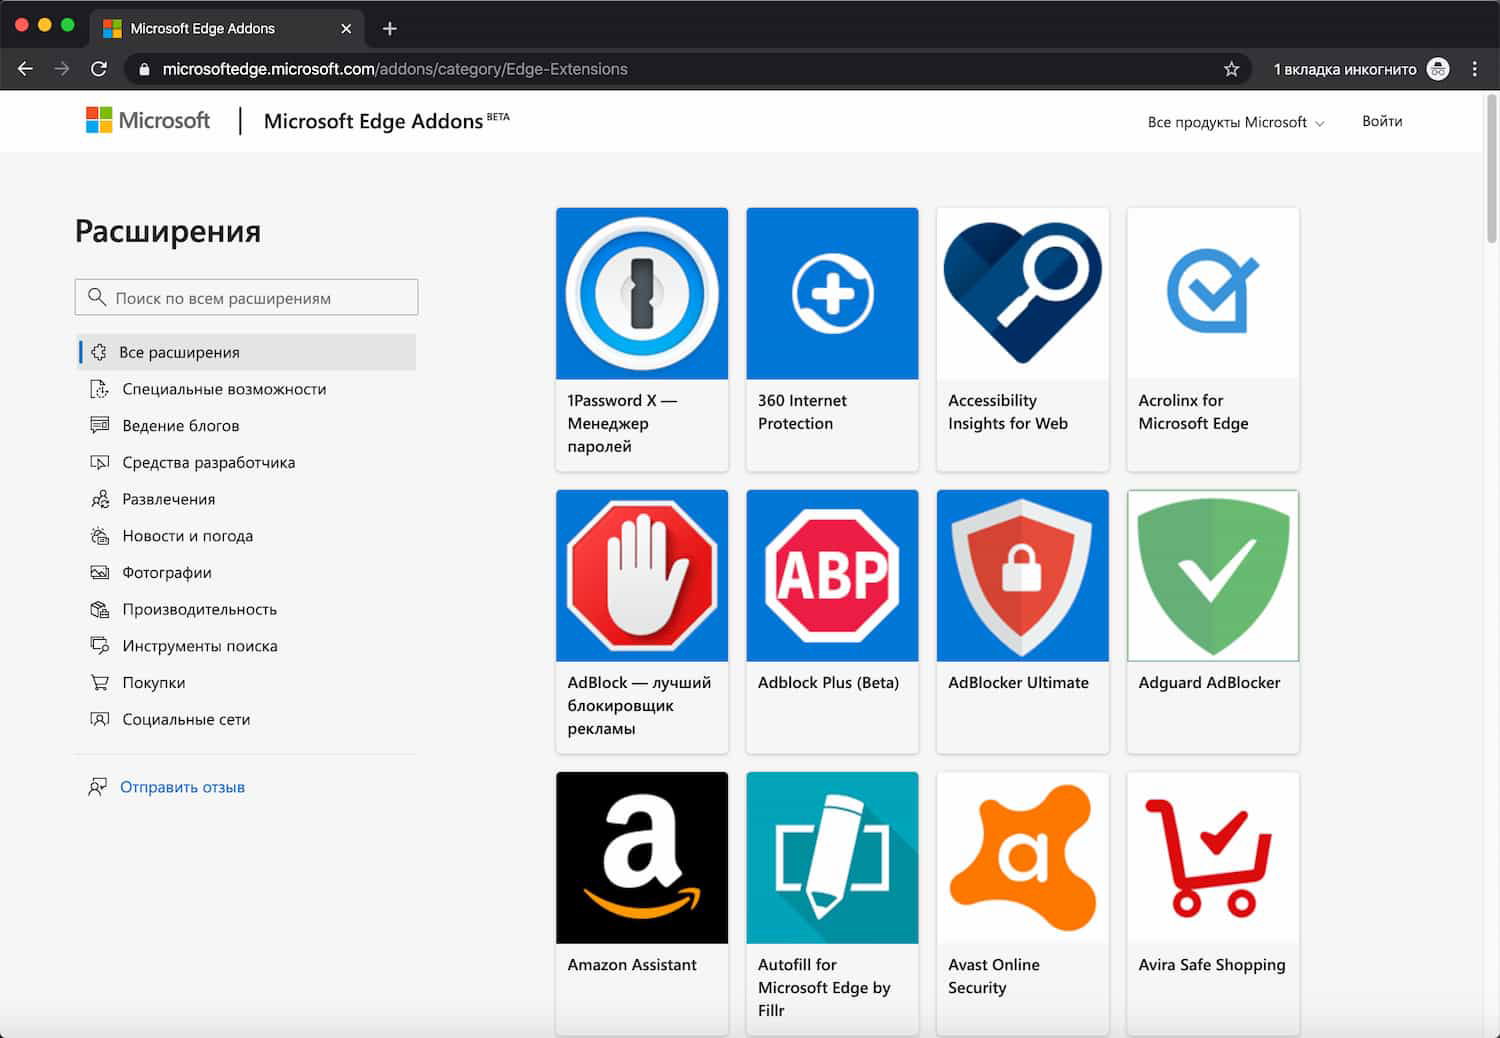Click the back navigation arrow
Viewport: 1500px width, 1038px height.
click(25, 69)
